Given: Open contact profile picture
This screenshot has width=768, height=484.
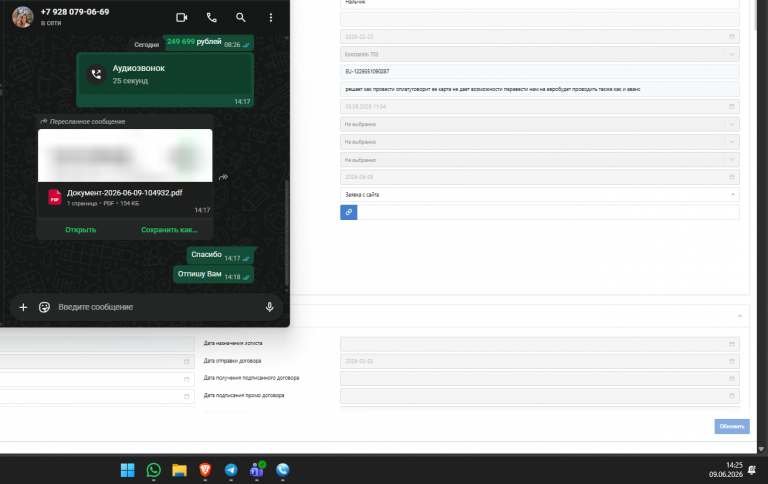Looking at the screenshot, I should [x=23, y=17].
